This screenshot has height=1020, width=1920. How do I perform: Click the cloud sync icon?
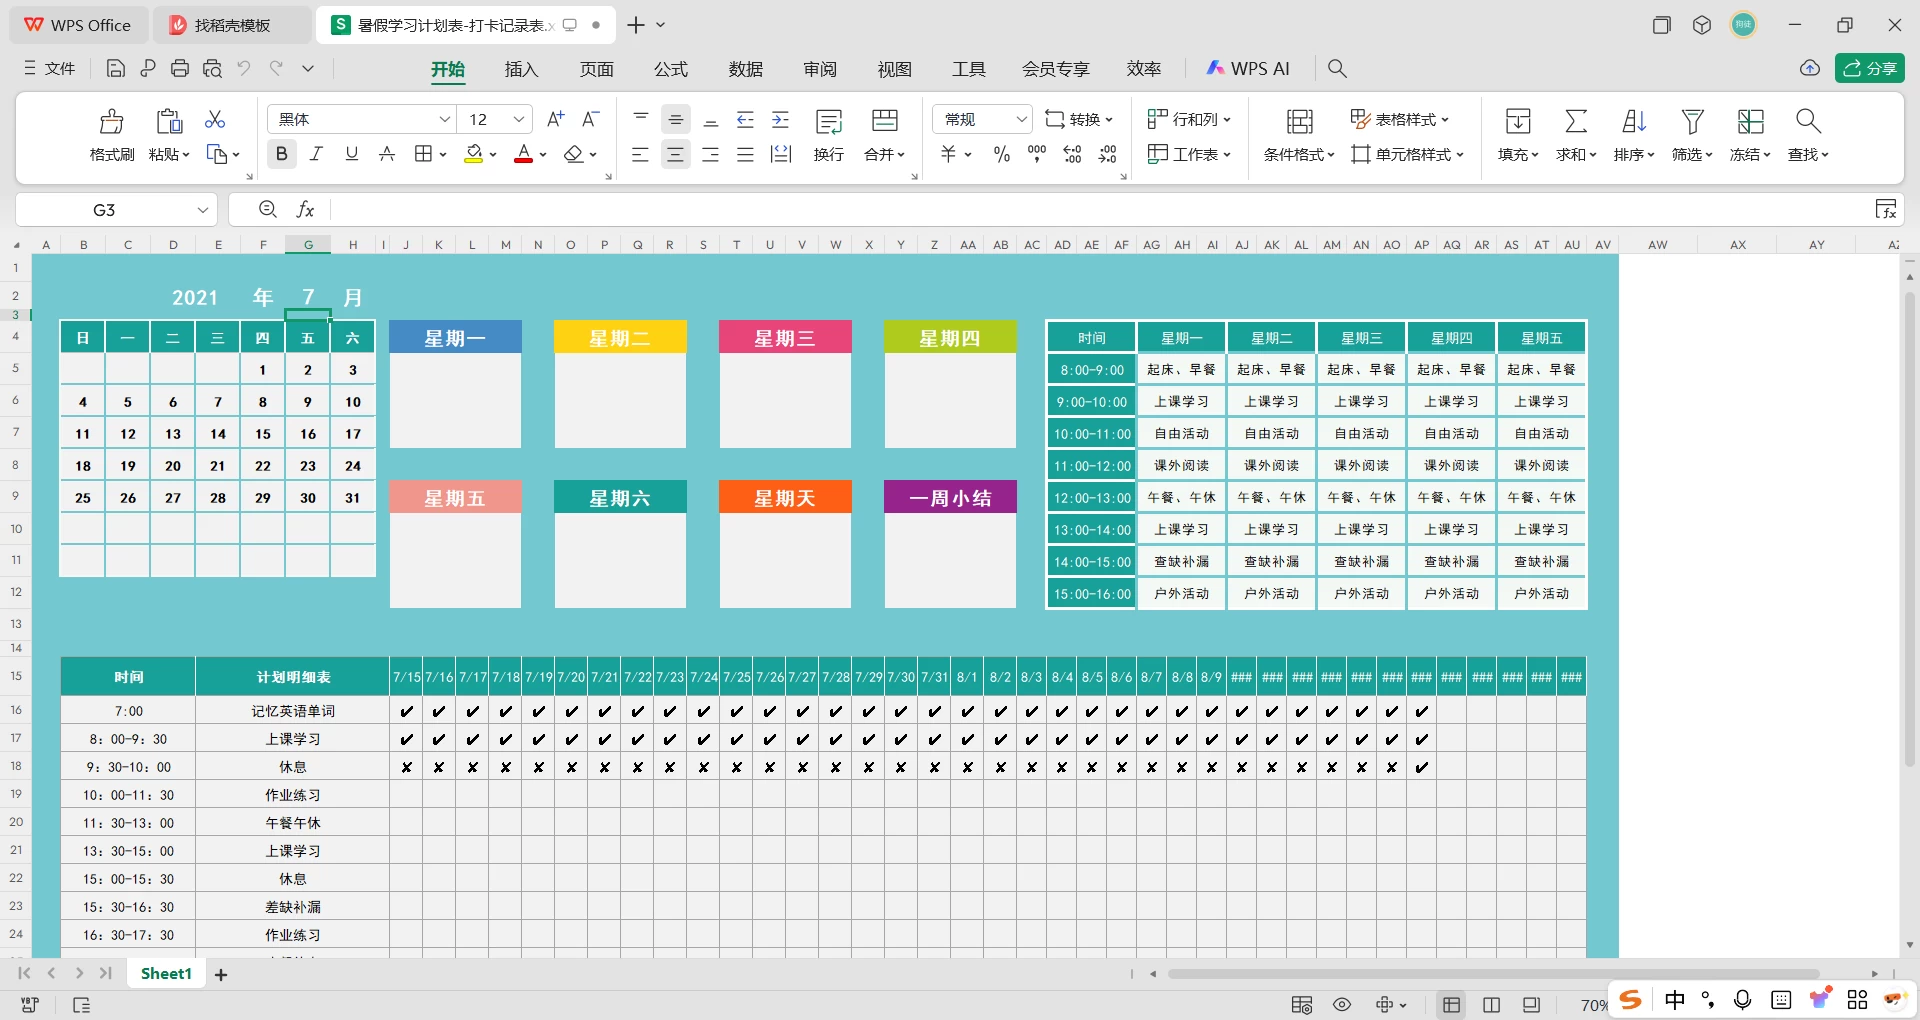[x=1810, y=68]
